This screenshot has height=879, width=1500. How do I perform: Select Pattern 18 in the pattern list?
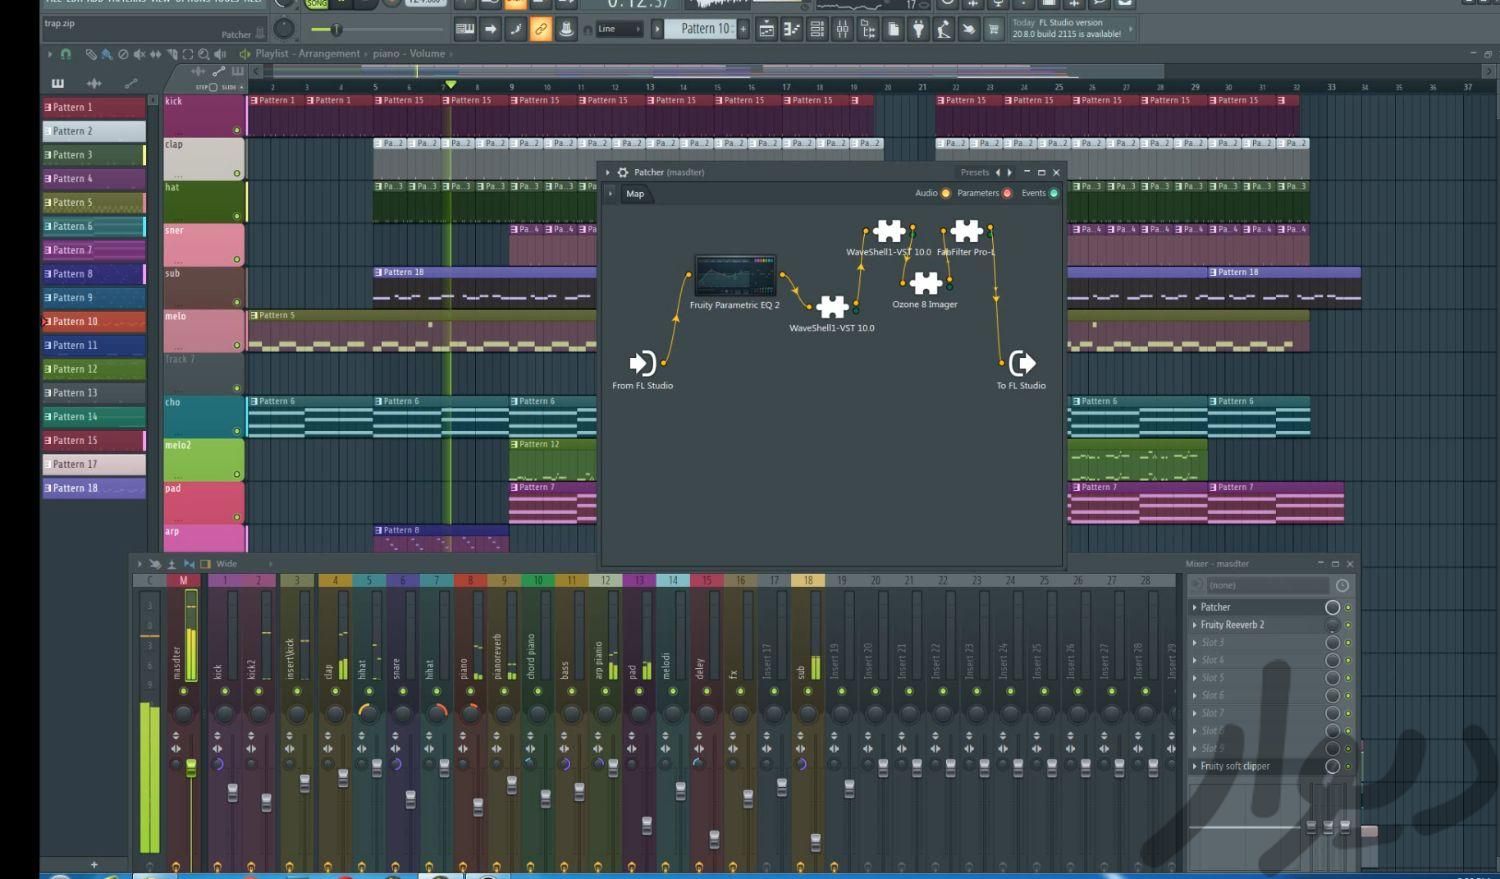click(94, 488)
